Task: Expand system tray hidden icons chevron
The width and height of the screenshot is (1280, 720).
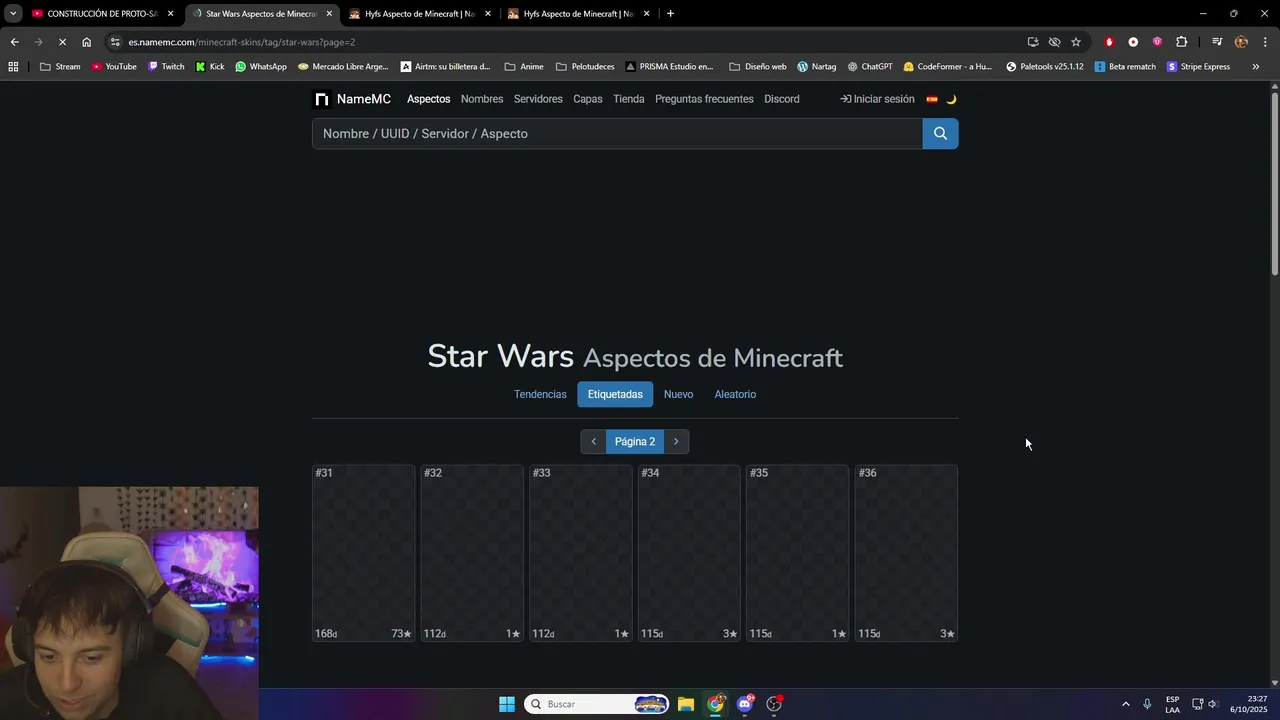Action: [1125, 704]
